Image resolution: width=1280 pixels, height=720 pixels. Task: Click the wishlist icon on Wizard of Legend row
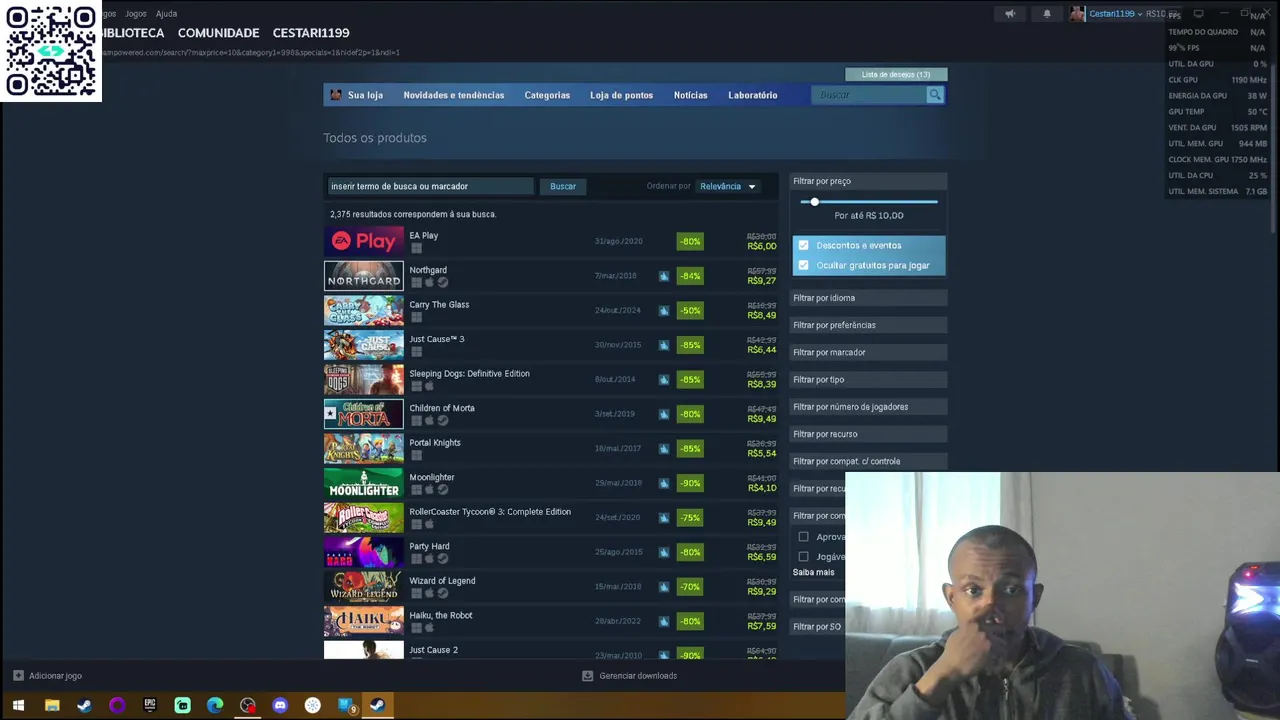[664, 587]
